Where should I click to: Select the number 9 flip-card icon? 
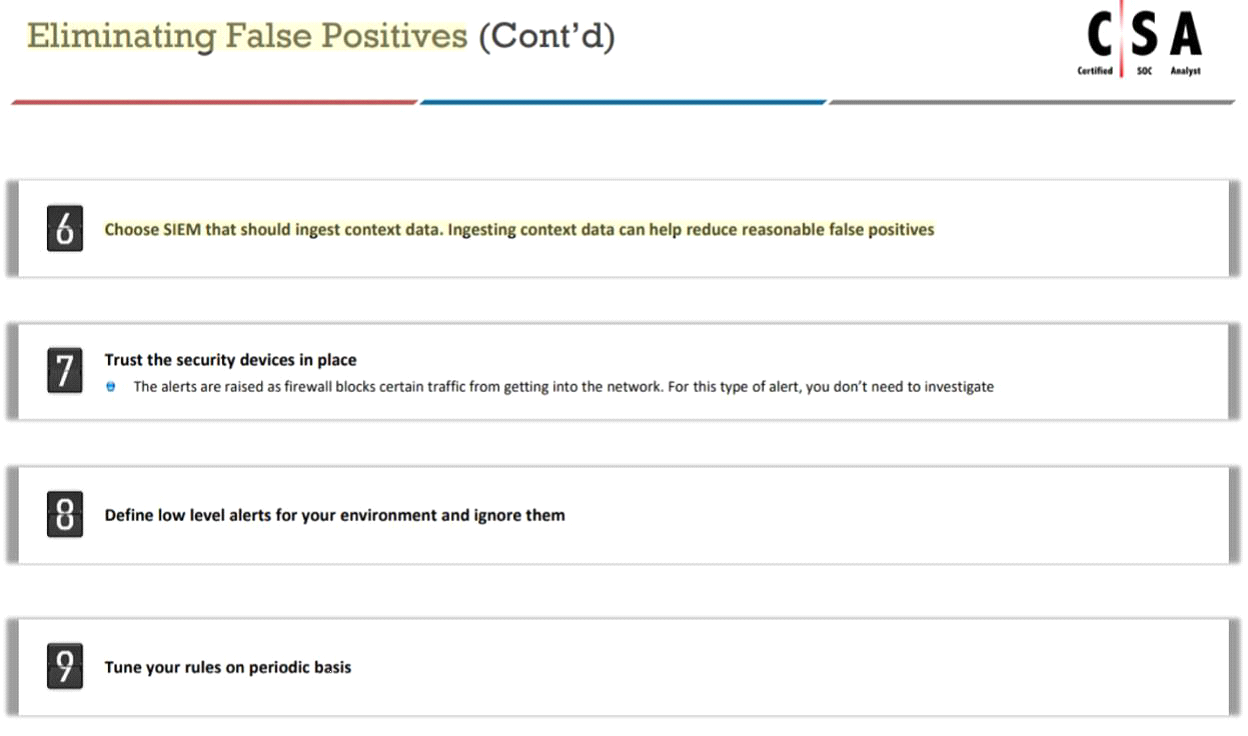point(65,667)
